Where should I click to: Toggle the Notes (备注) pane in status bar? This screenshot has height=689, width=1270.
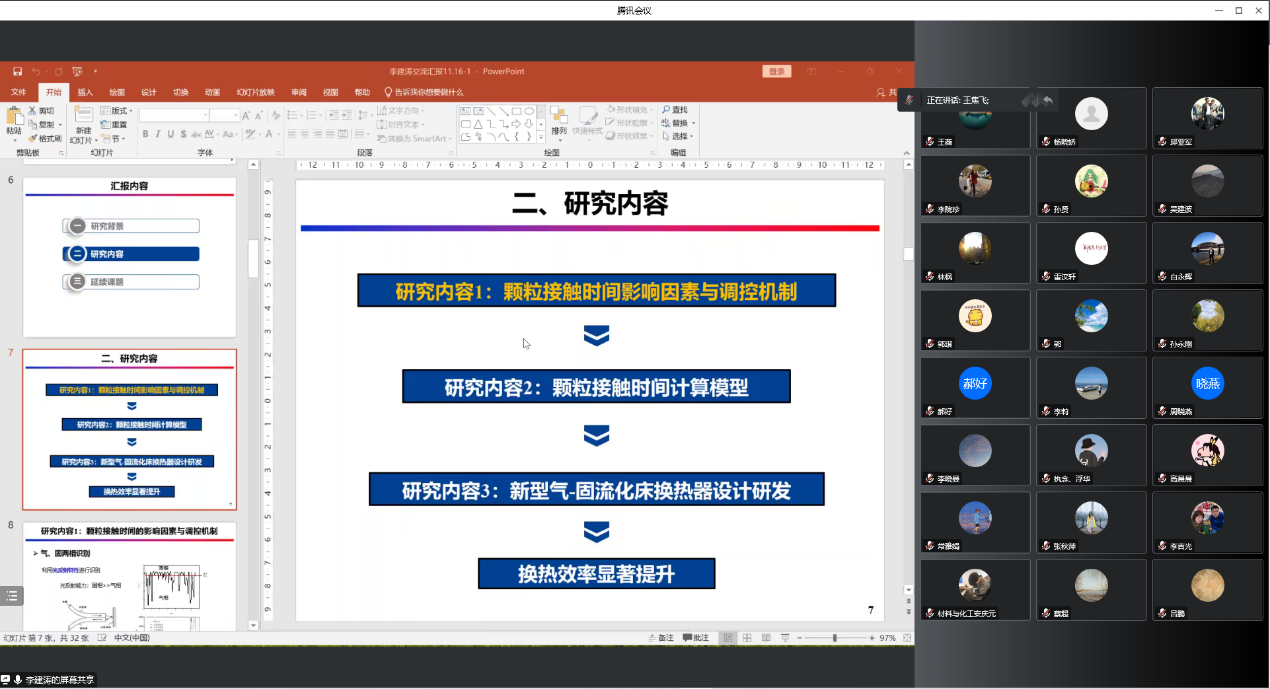coord(661,638)
